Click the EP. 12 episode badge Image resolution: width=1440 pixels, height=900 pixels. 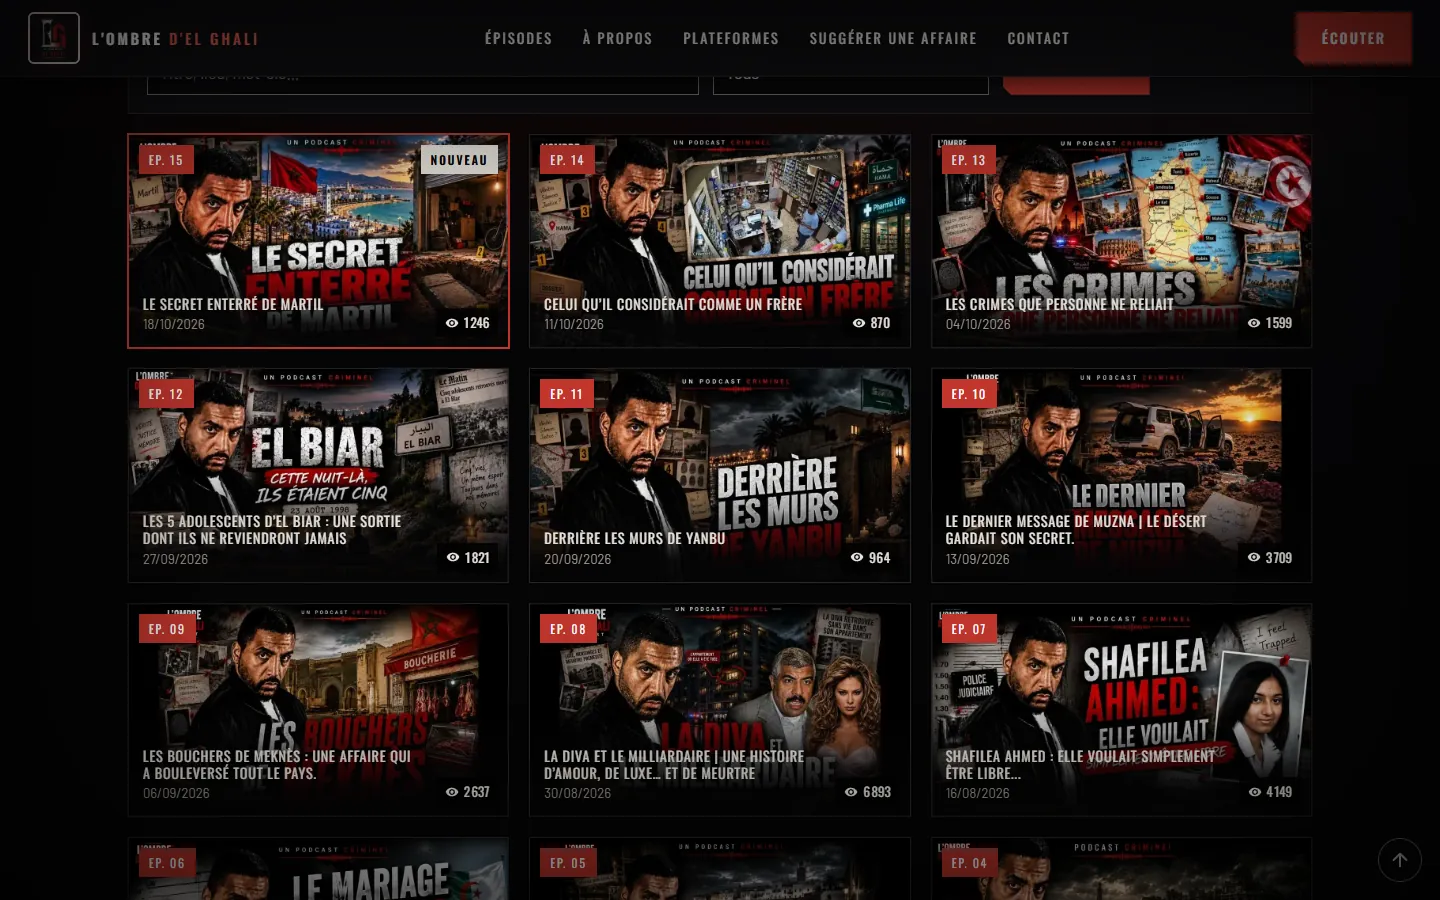[166, 394]
